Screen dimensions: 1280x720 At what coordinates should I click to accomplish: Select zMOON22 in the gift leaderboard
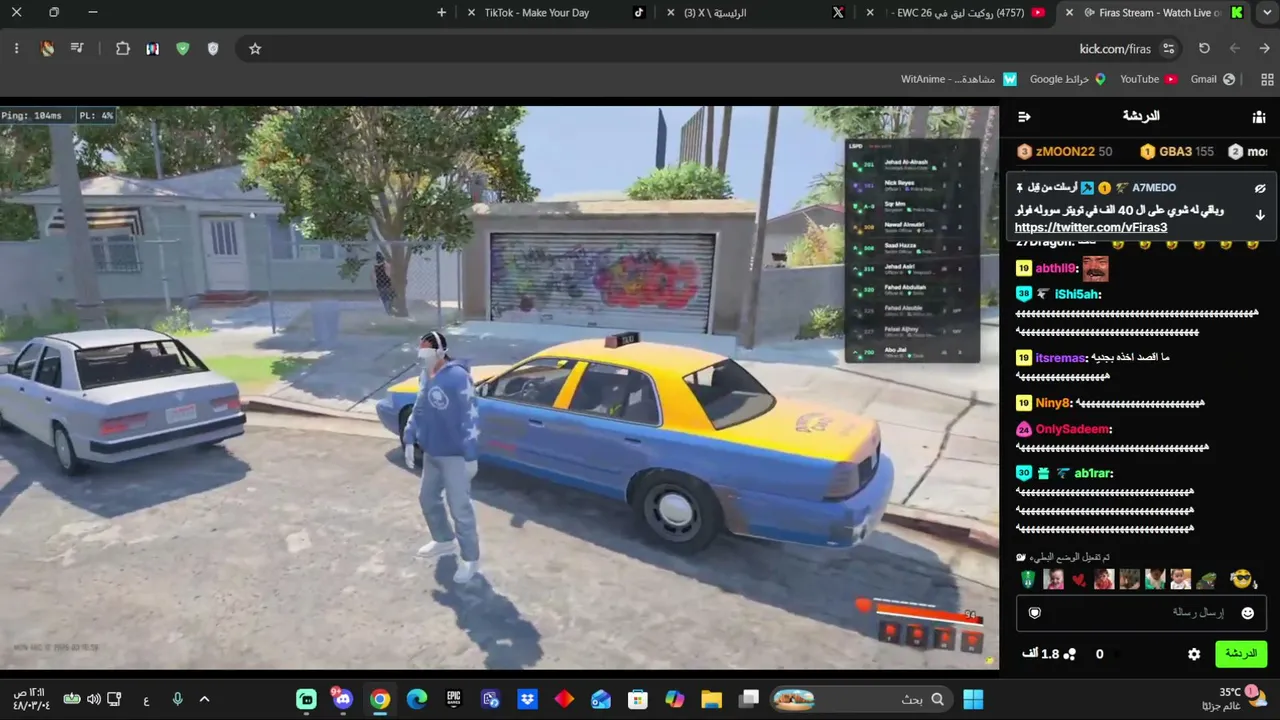coord(1065,152)
